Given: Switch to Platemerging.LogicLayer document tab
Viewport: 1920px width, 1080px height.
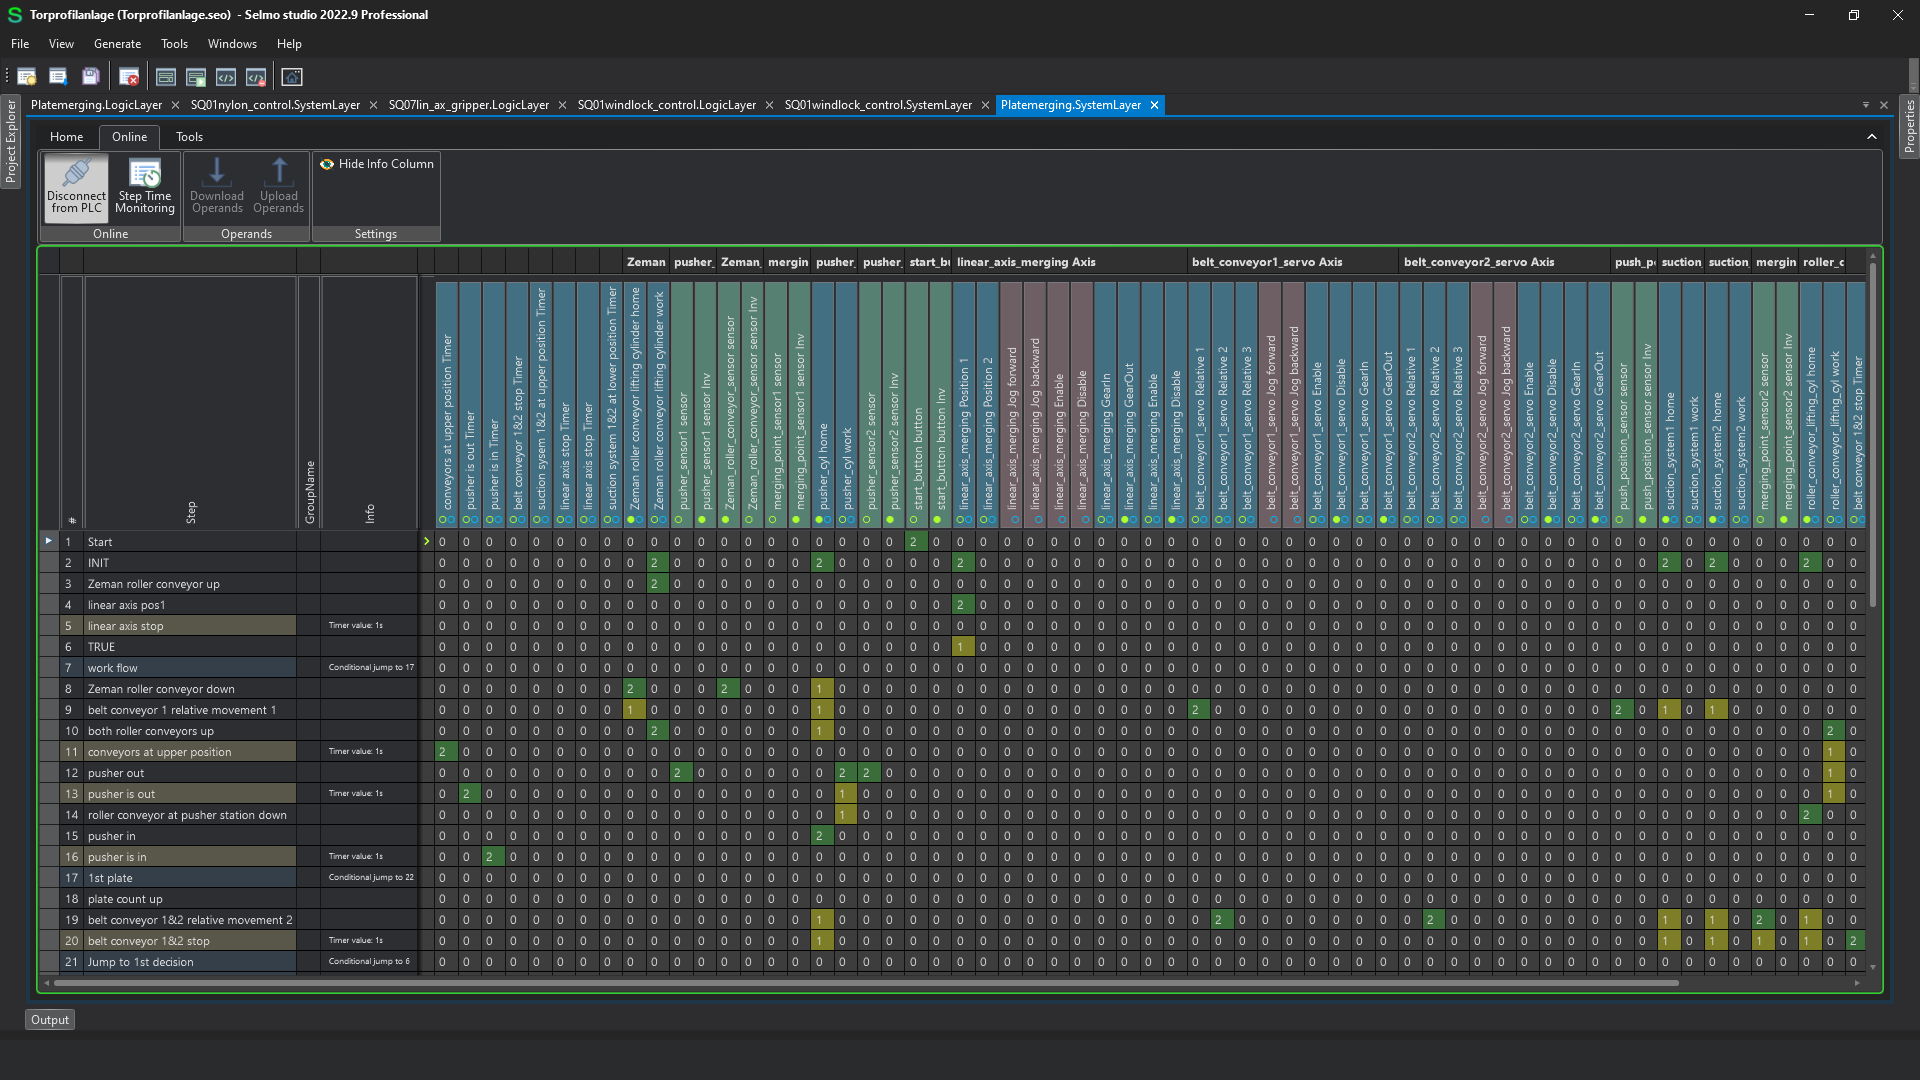Looking at the screenshot, I should pyautogui.click(x=96, y=105).
